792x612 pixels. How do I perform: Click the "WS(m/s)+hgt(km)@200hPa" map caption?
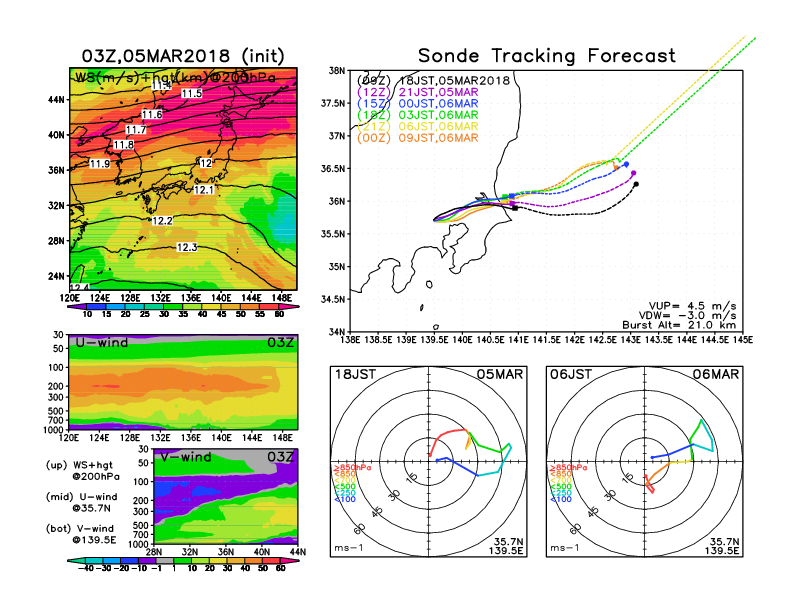click(175, 78)
